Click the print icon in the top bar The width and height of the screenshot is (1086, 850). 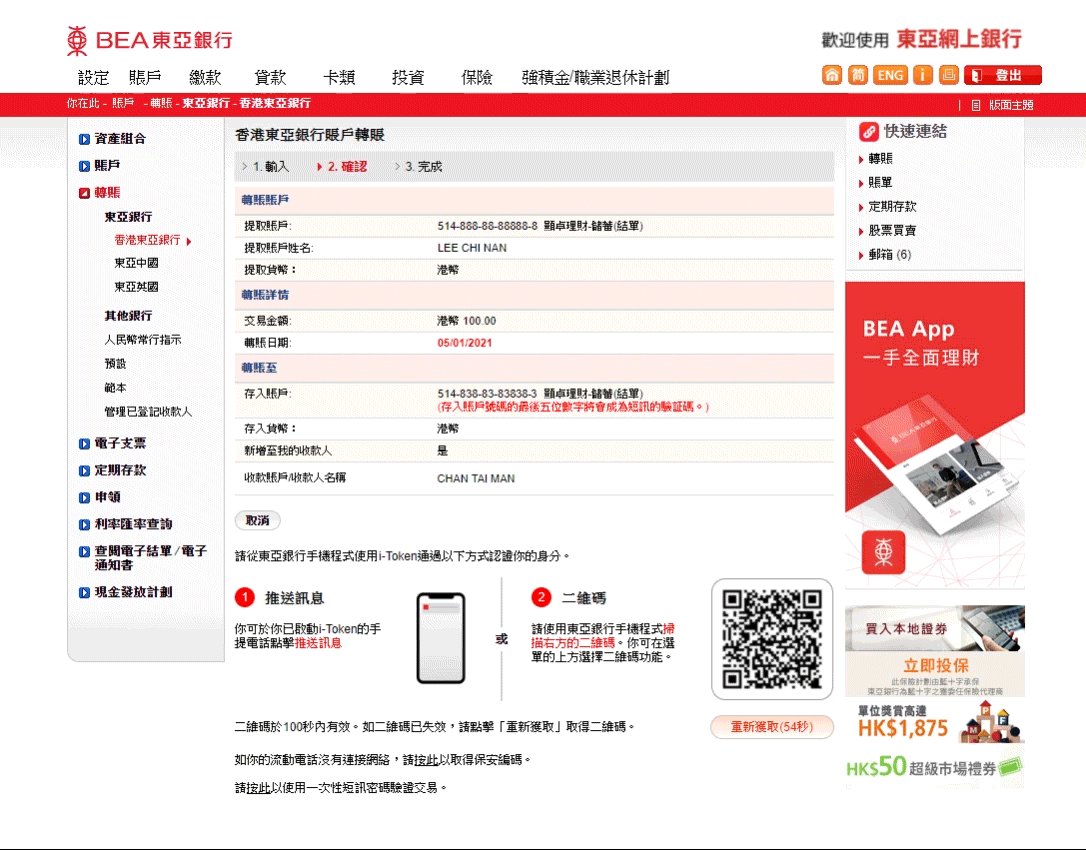click(x=948, y=75)
